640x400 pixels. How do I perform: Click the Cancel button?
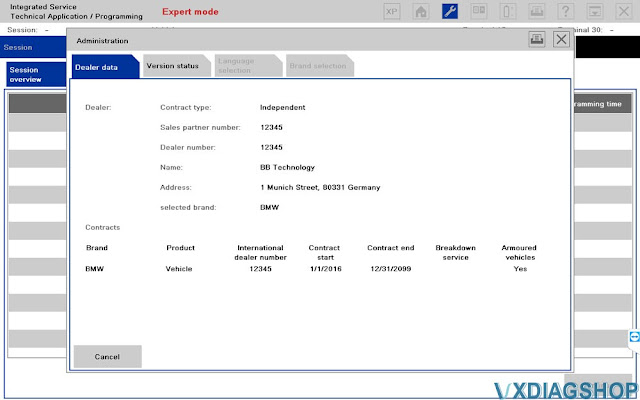tap(107, 356)
